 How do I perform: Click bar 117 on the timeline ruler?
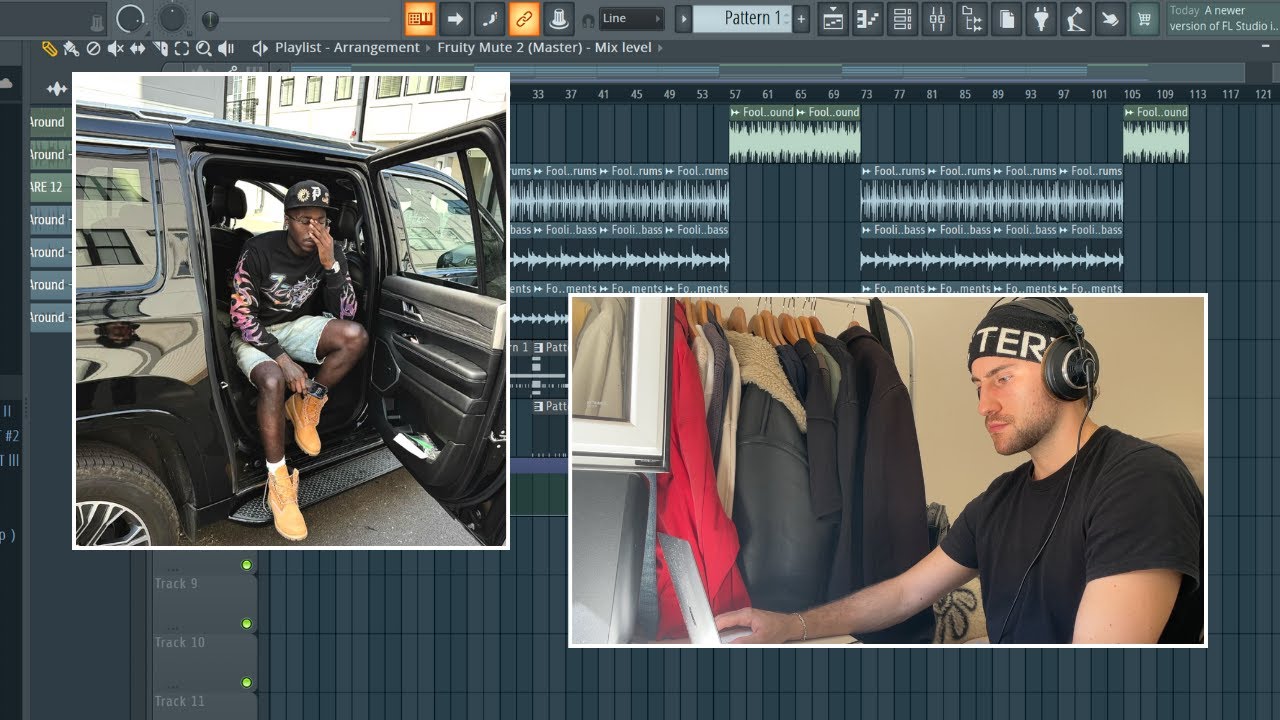1231,94
